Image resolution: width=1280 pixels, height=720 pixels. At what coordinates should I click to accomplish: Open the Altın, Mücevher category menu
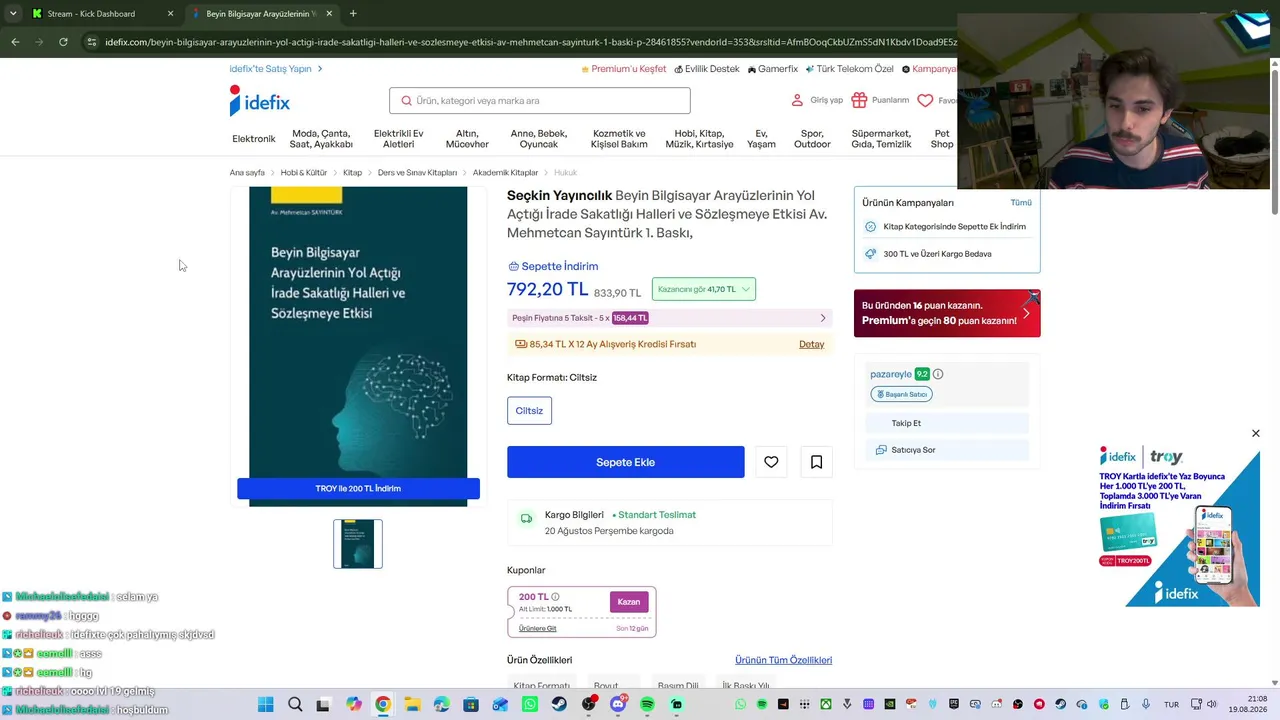click(467, 139)
